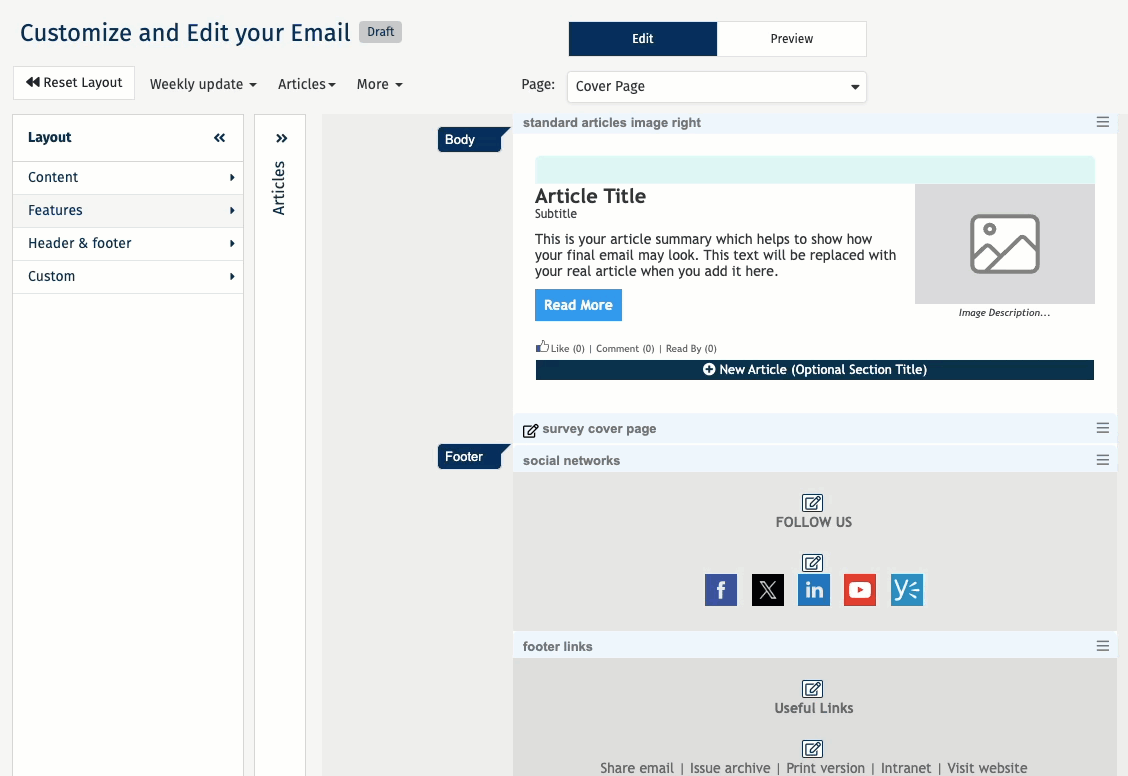Expand the Header & footer layout item
This screenshot has width=1128, height=776.
click(128, 243)
